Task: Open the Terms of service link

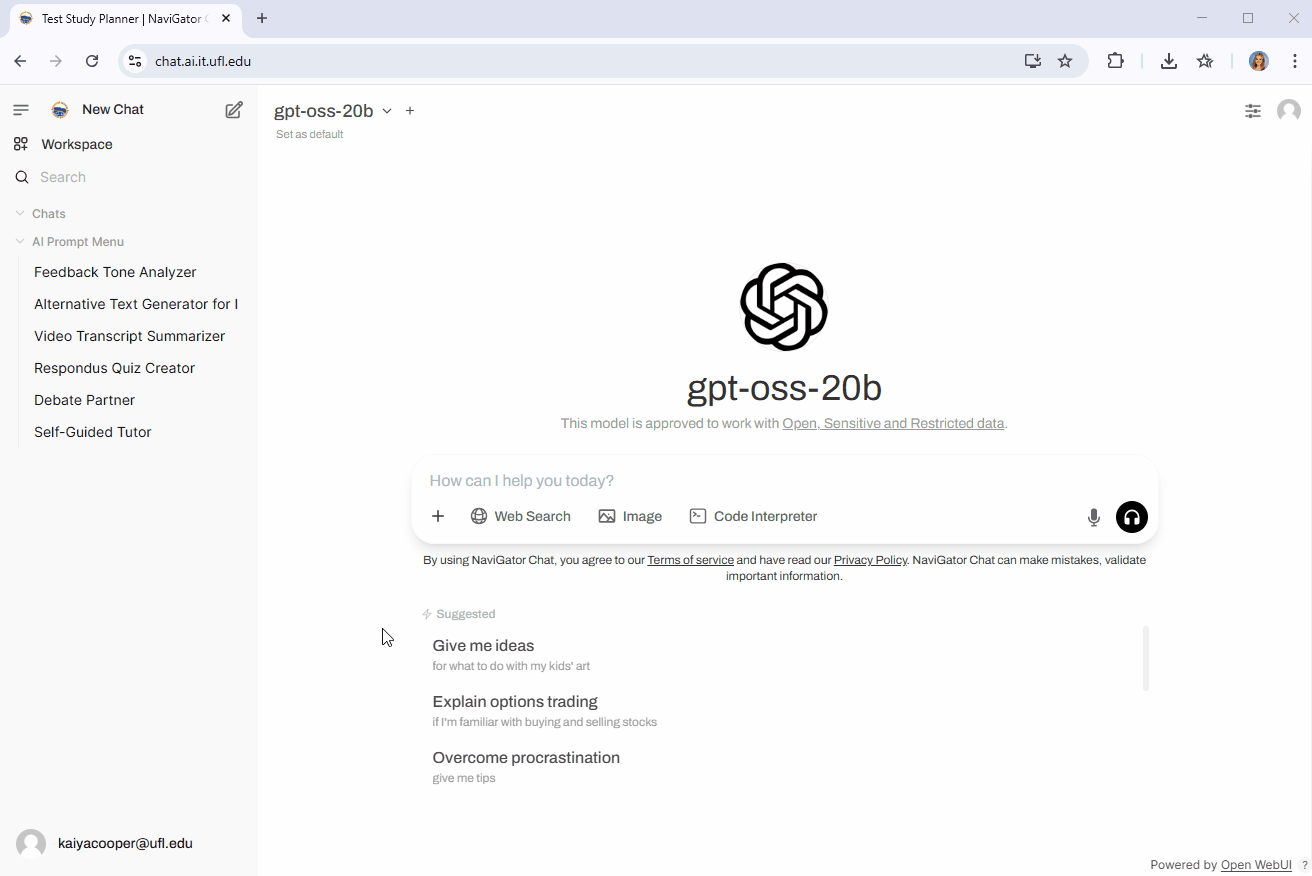Action: coord(690,560)
